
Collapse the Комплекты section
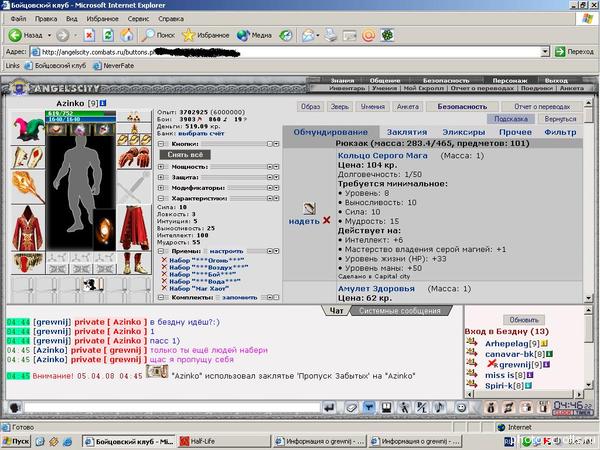pos(161,297)
